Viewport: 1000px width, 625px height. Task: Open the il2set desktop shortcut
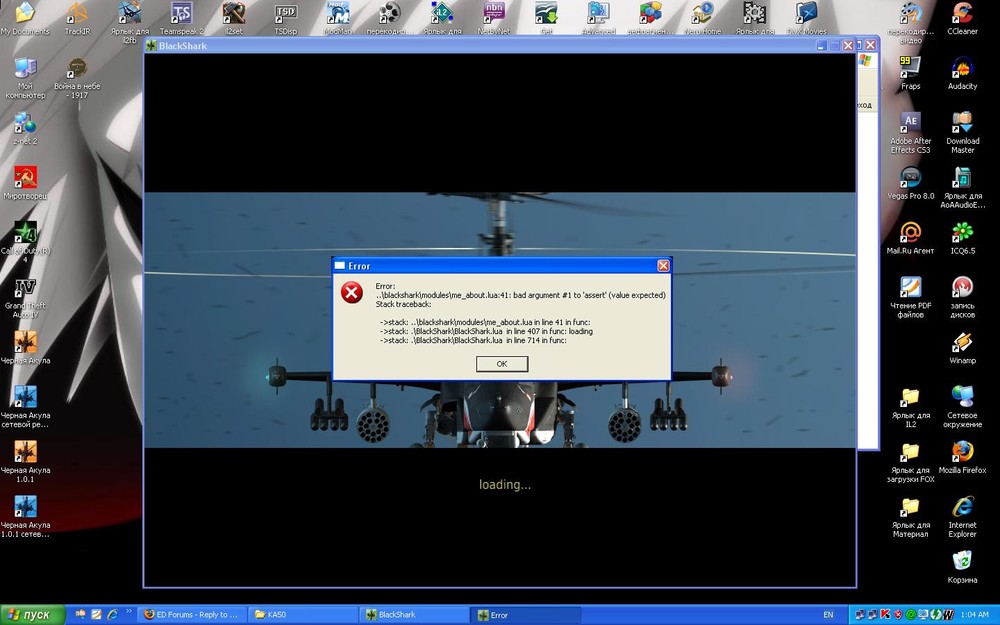pos(234,18)
